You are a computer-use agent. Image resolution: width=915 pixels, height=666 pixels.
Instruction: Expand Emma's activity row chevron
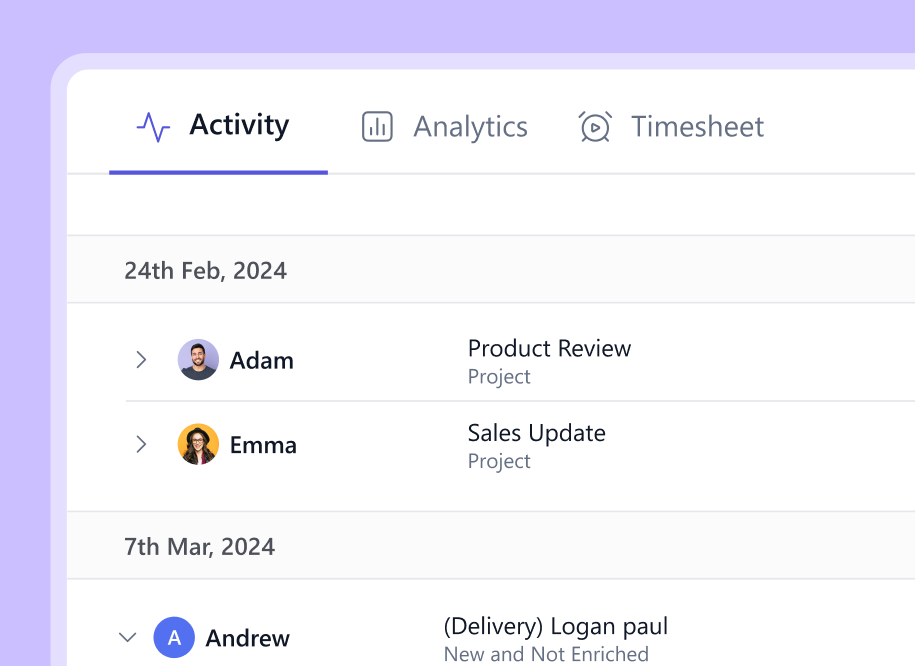141,444
